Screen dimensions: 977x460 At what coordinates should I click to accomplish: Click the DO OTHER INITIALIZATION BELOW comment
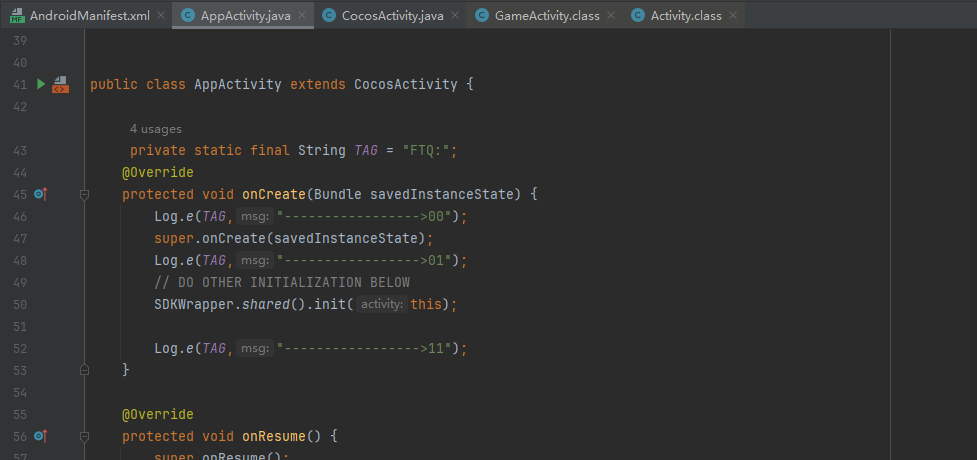[x=282, y=282]
